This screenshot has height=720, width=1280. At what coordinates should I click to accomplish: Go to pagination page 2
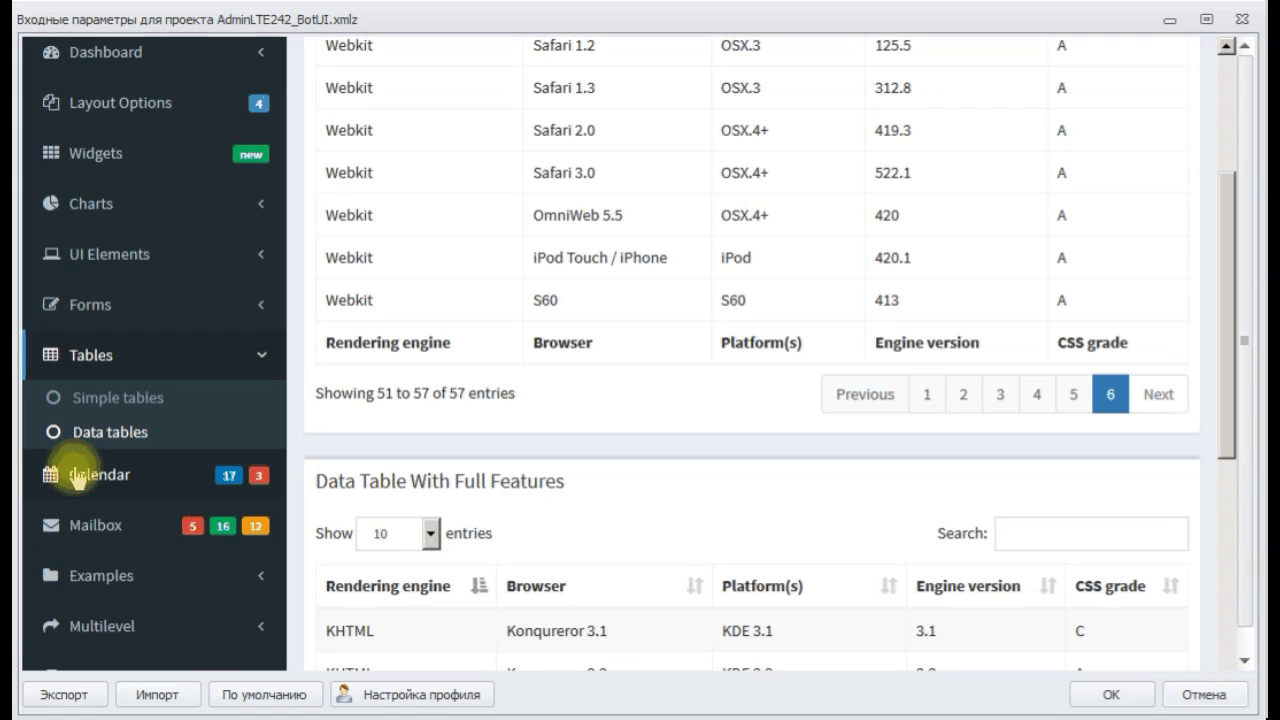pos(963,394)
